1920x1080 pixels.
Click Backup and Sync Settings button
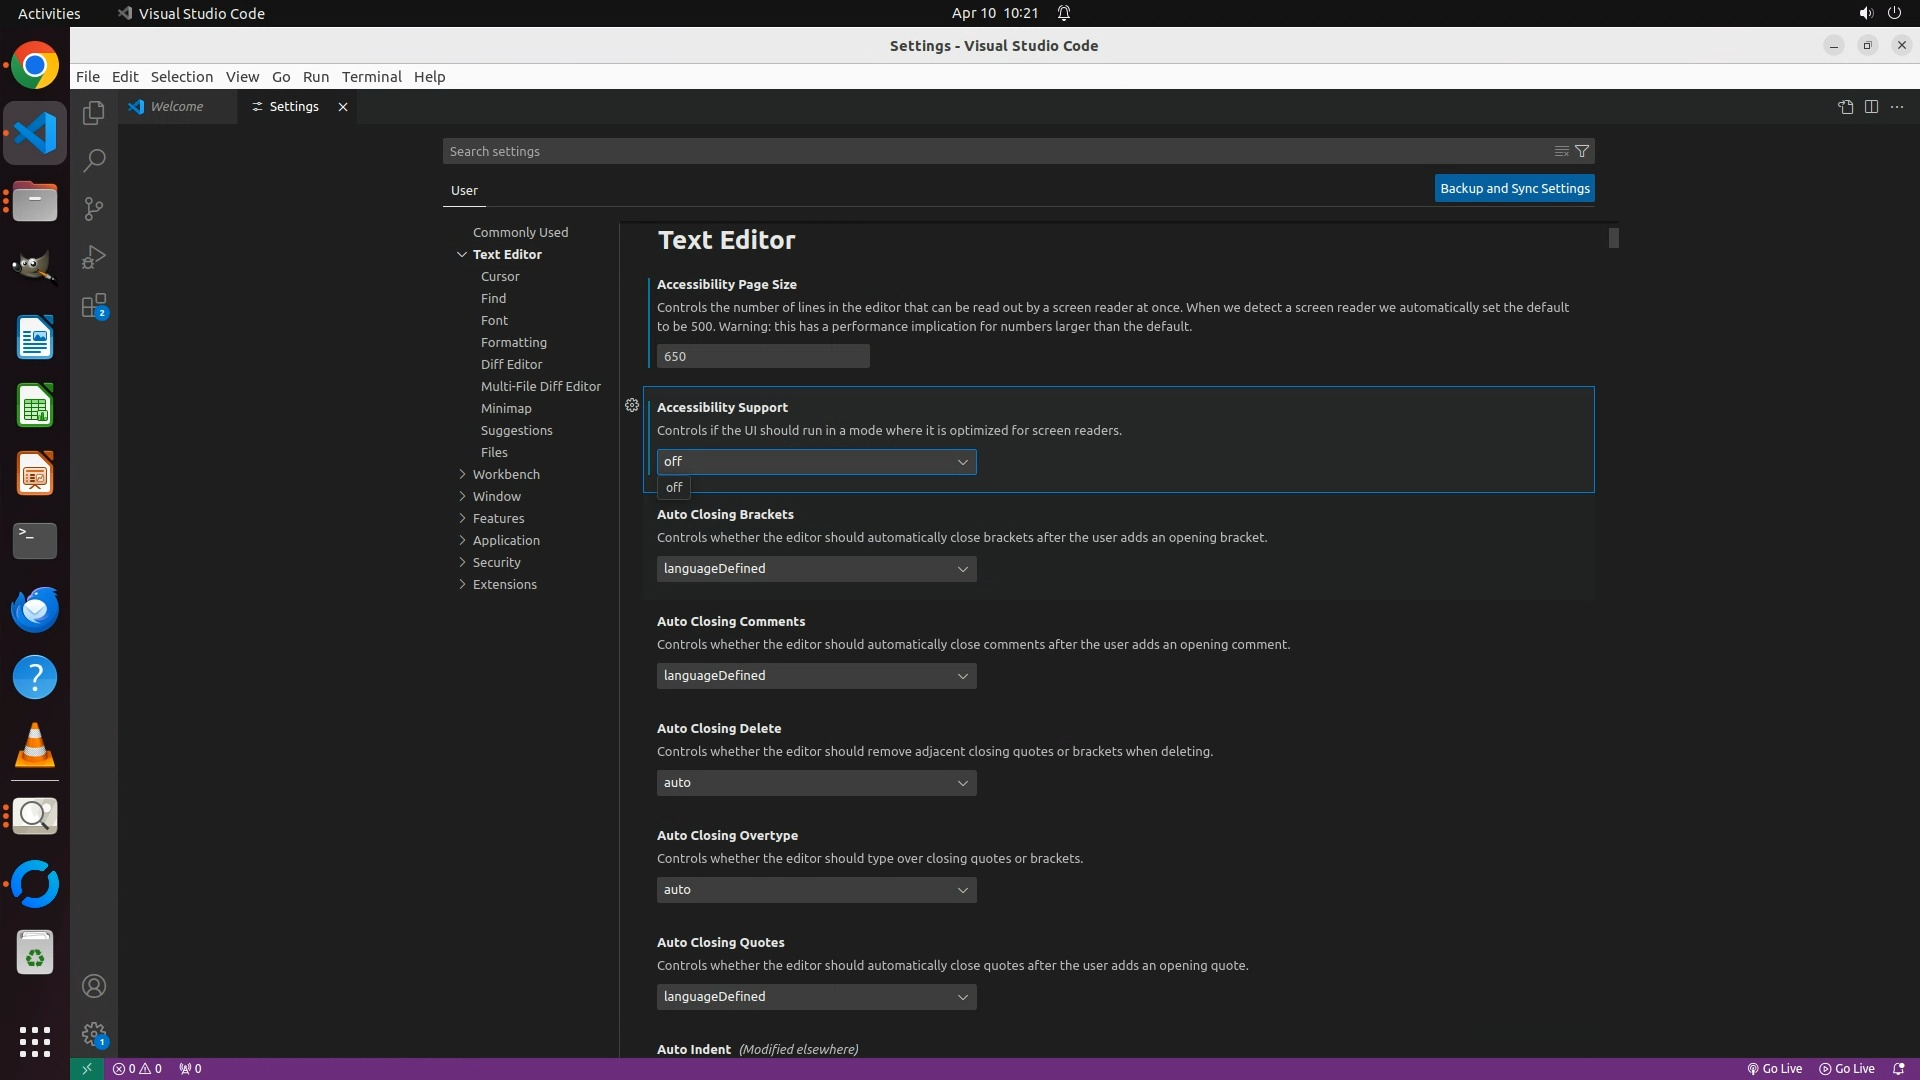pyautogui.click(x=1514, y=188)
